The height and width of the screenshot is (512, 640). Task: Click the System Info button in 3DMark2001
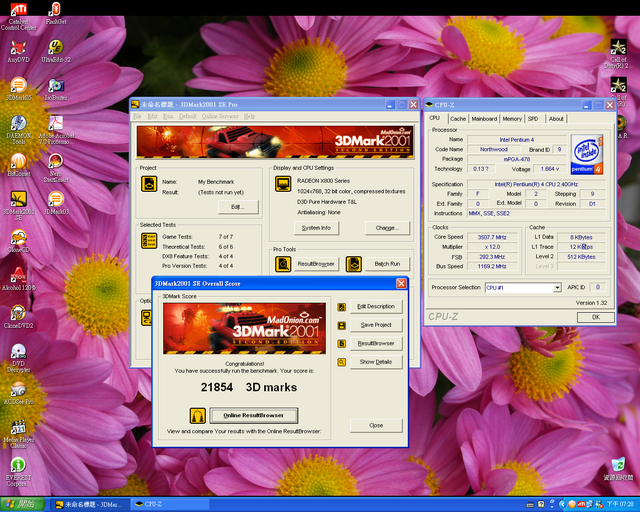click(316, 228)
